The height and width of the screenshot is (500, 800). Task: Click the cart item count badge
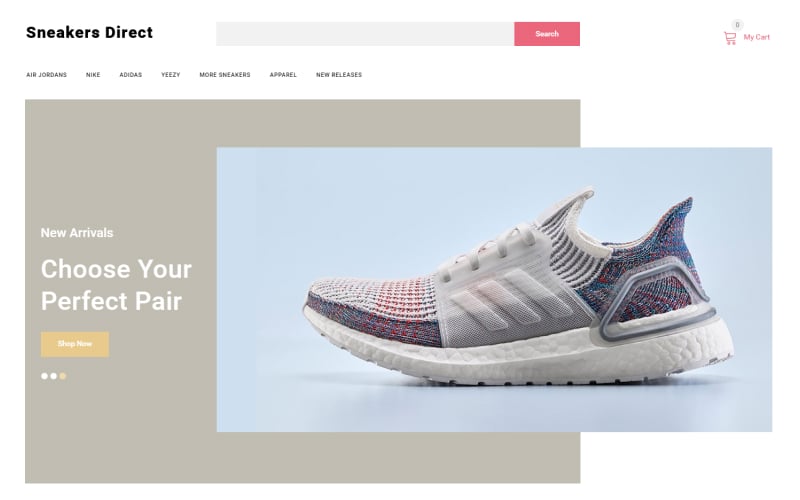pyautogui.click(x=737, y=24)
